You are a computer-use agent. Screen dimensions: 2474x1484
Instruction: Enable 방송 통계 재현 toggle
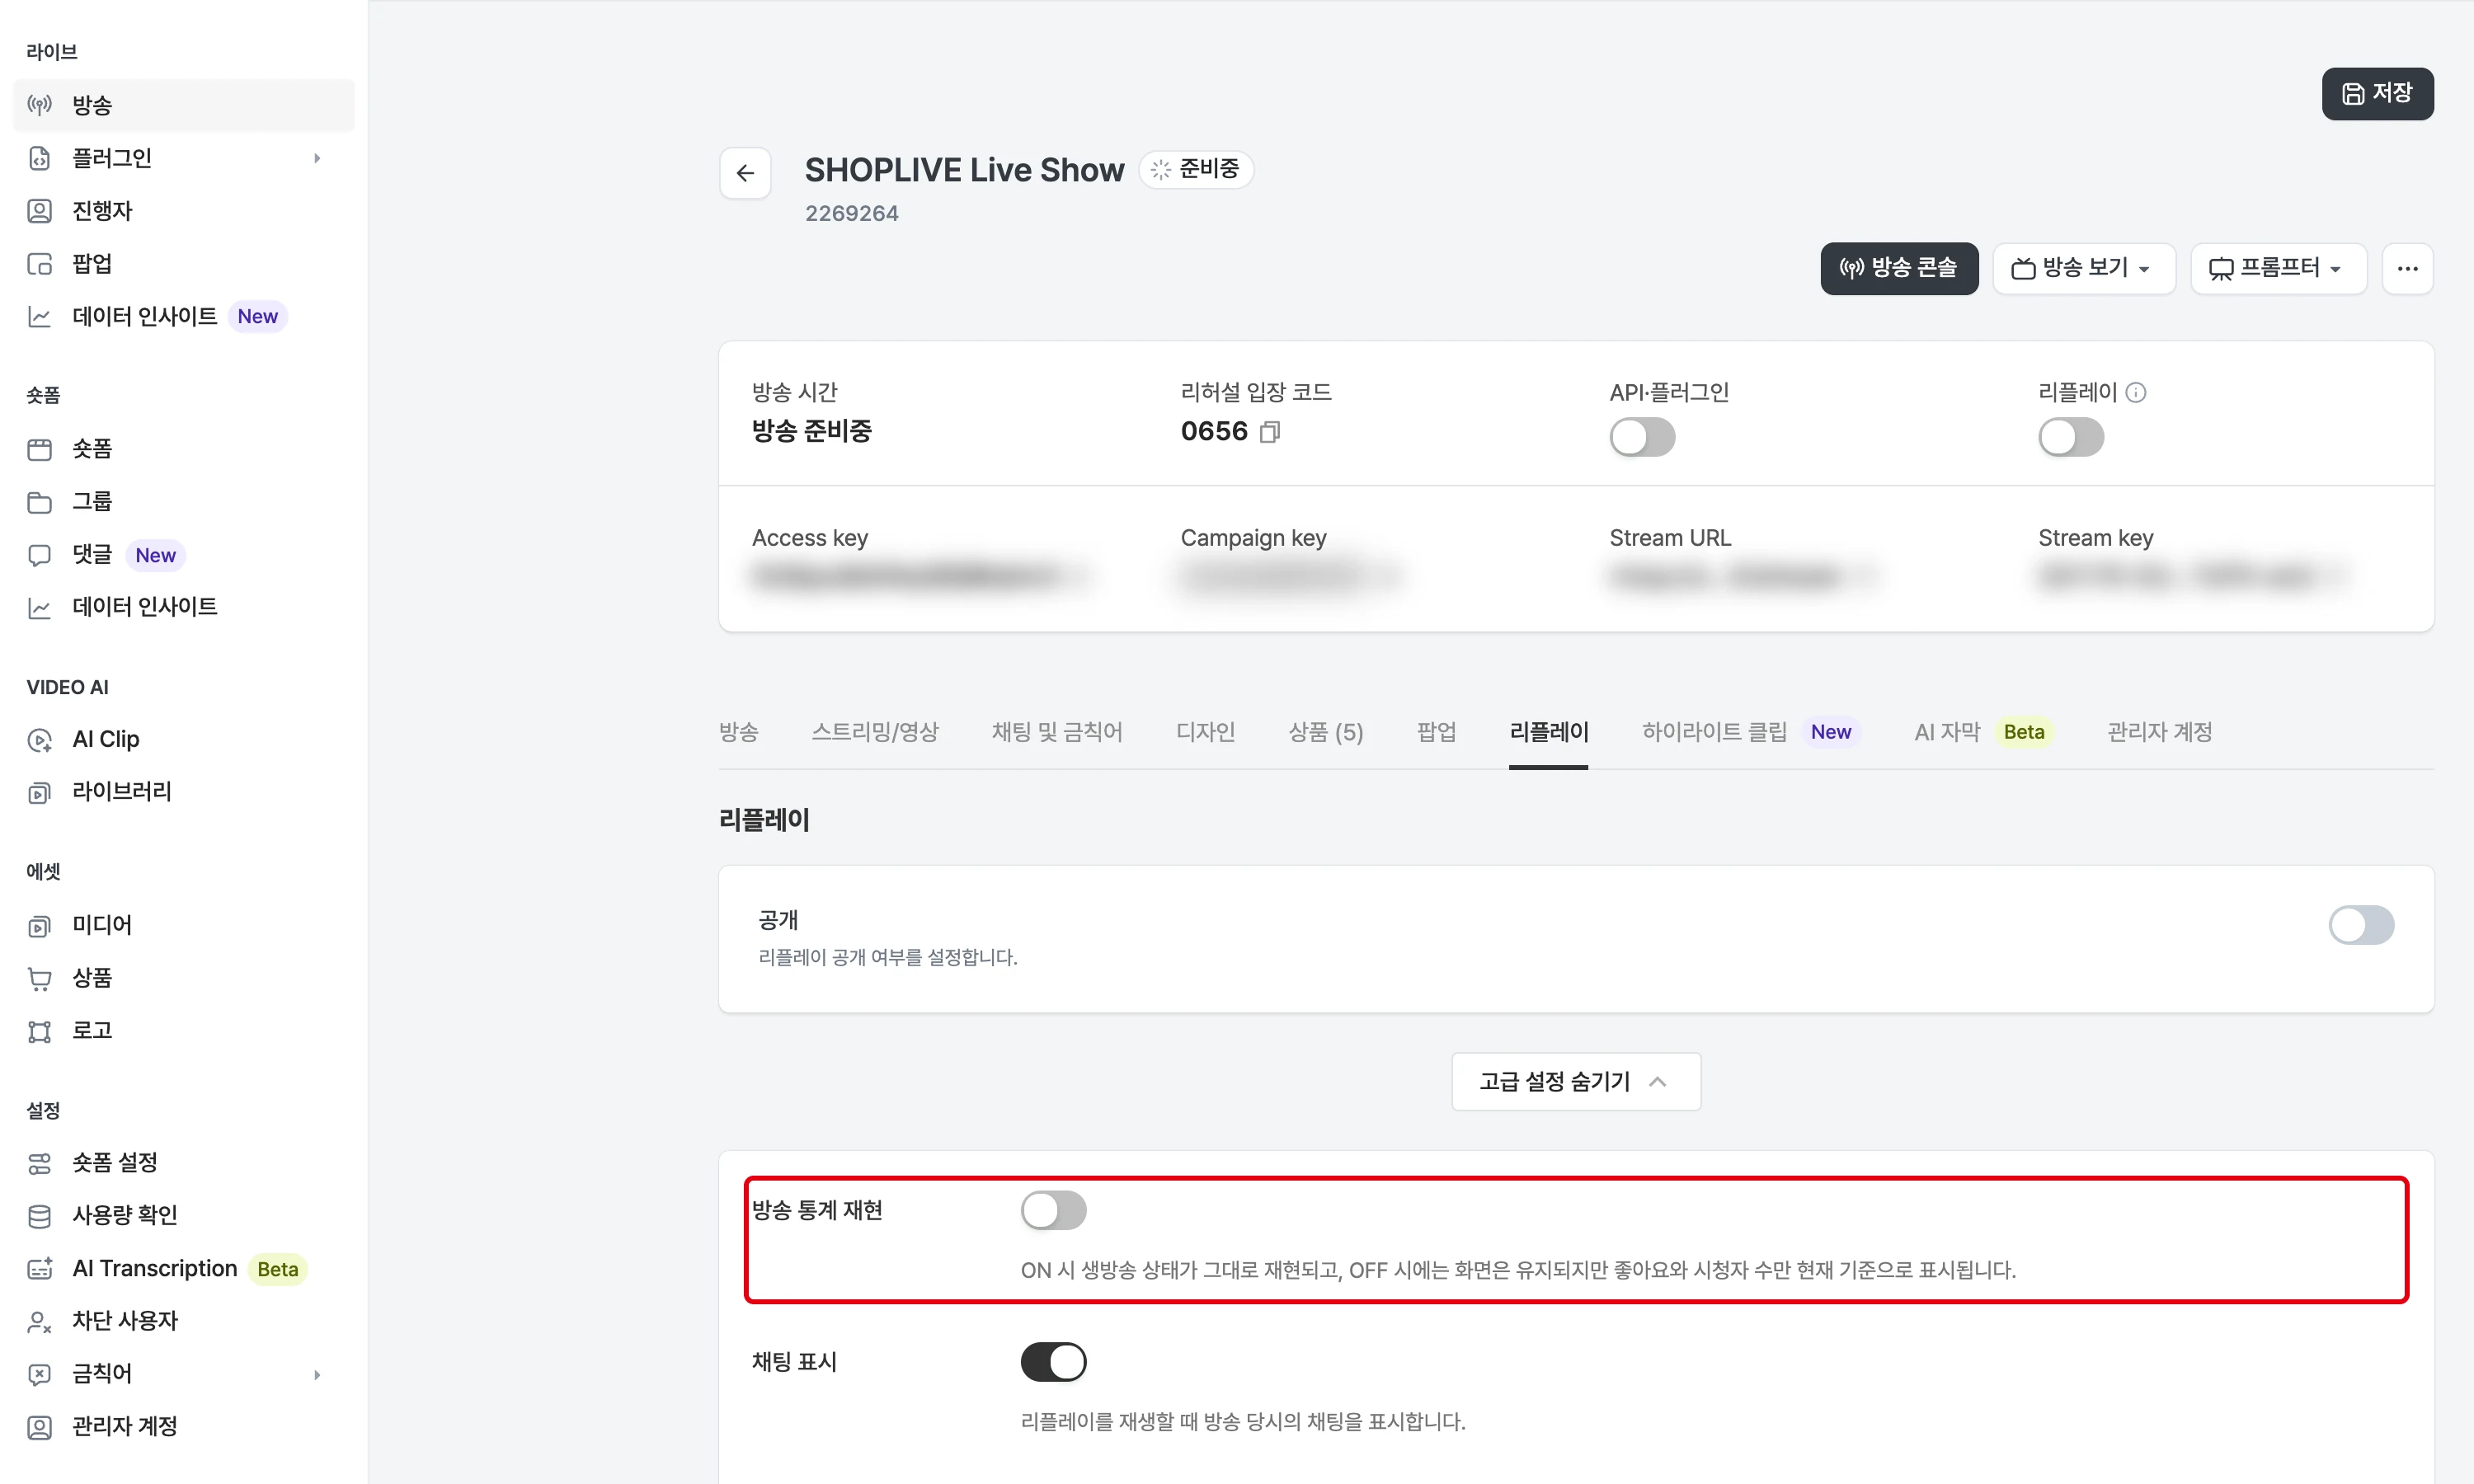[x=1053, y=1210]
